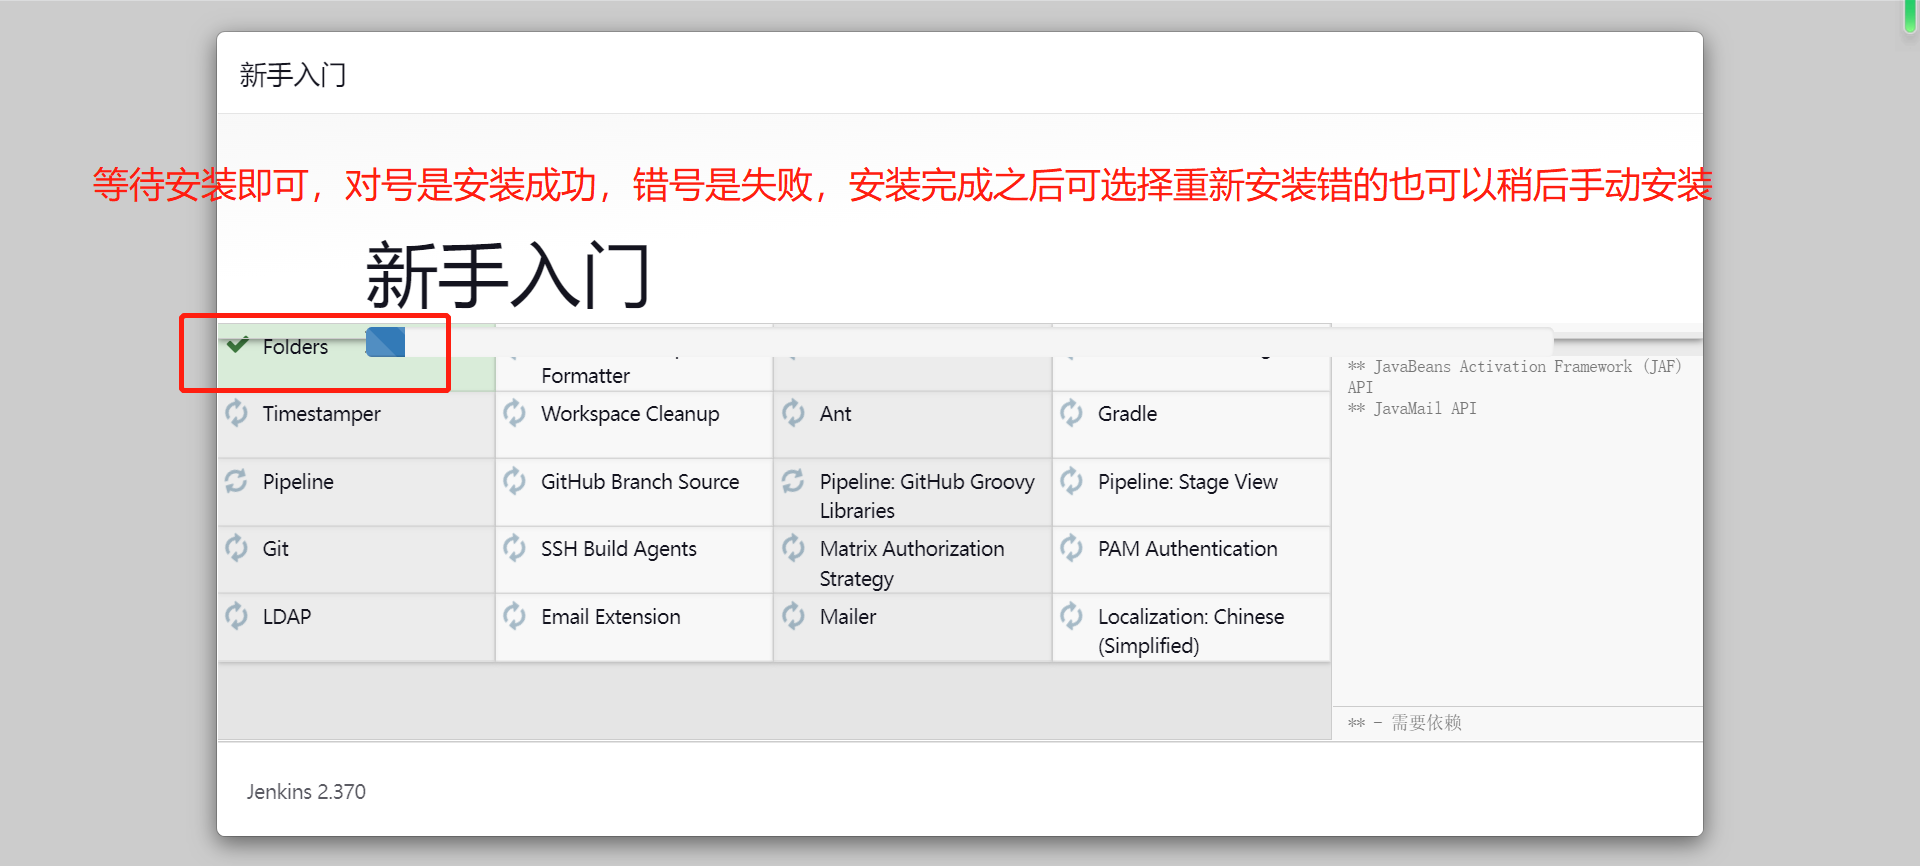The height and width of the screenshot is (866, 1920).
Task: Select the SSH Build Agents plugin label
Action: point(618,549)
